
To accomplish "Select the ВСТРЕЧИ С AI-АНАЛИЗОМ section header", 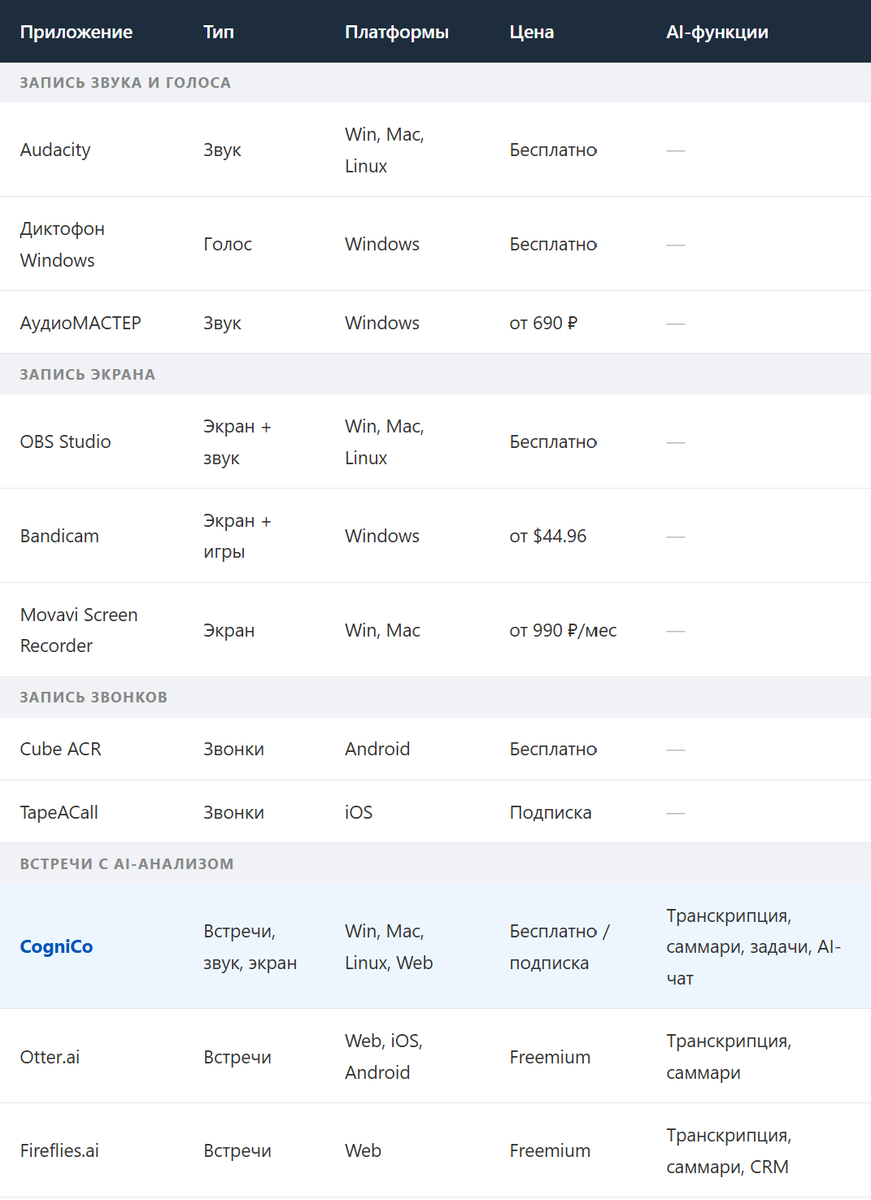I will click(x=127, y=863).
